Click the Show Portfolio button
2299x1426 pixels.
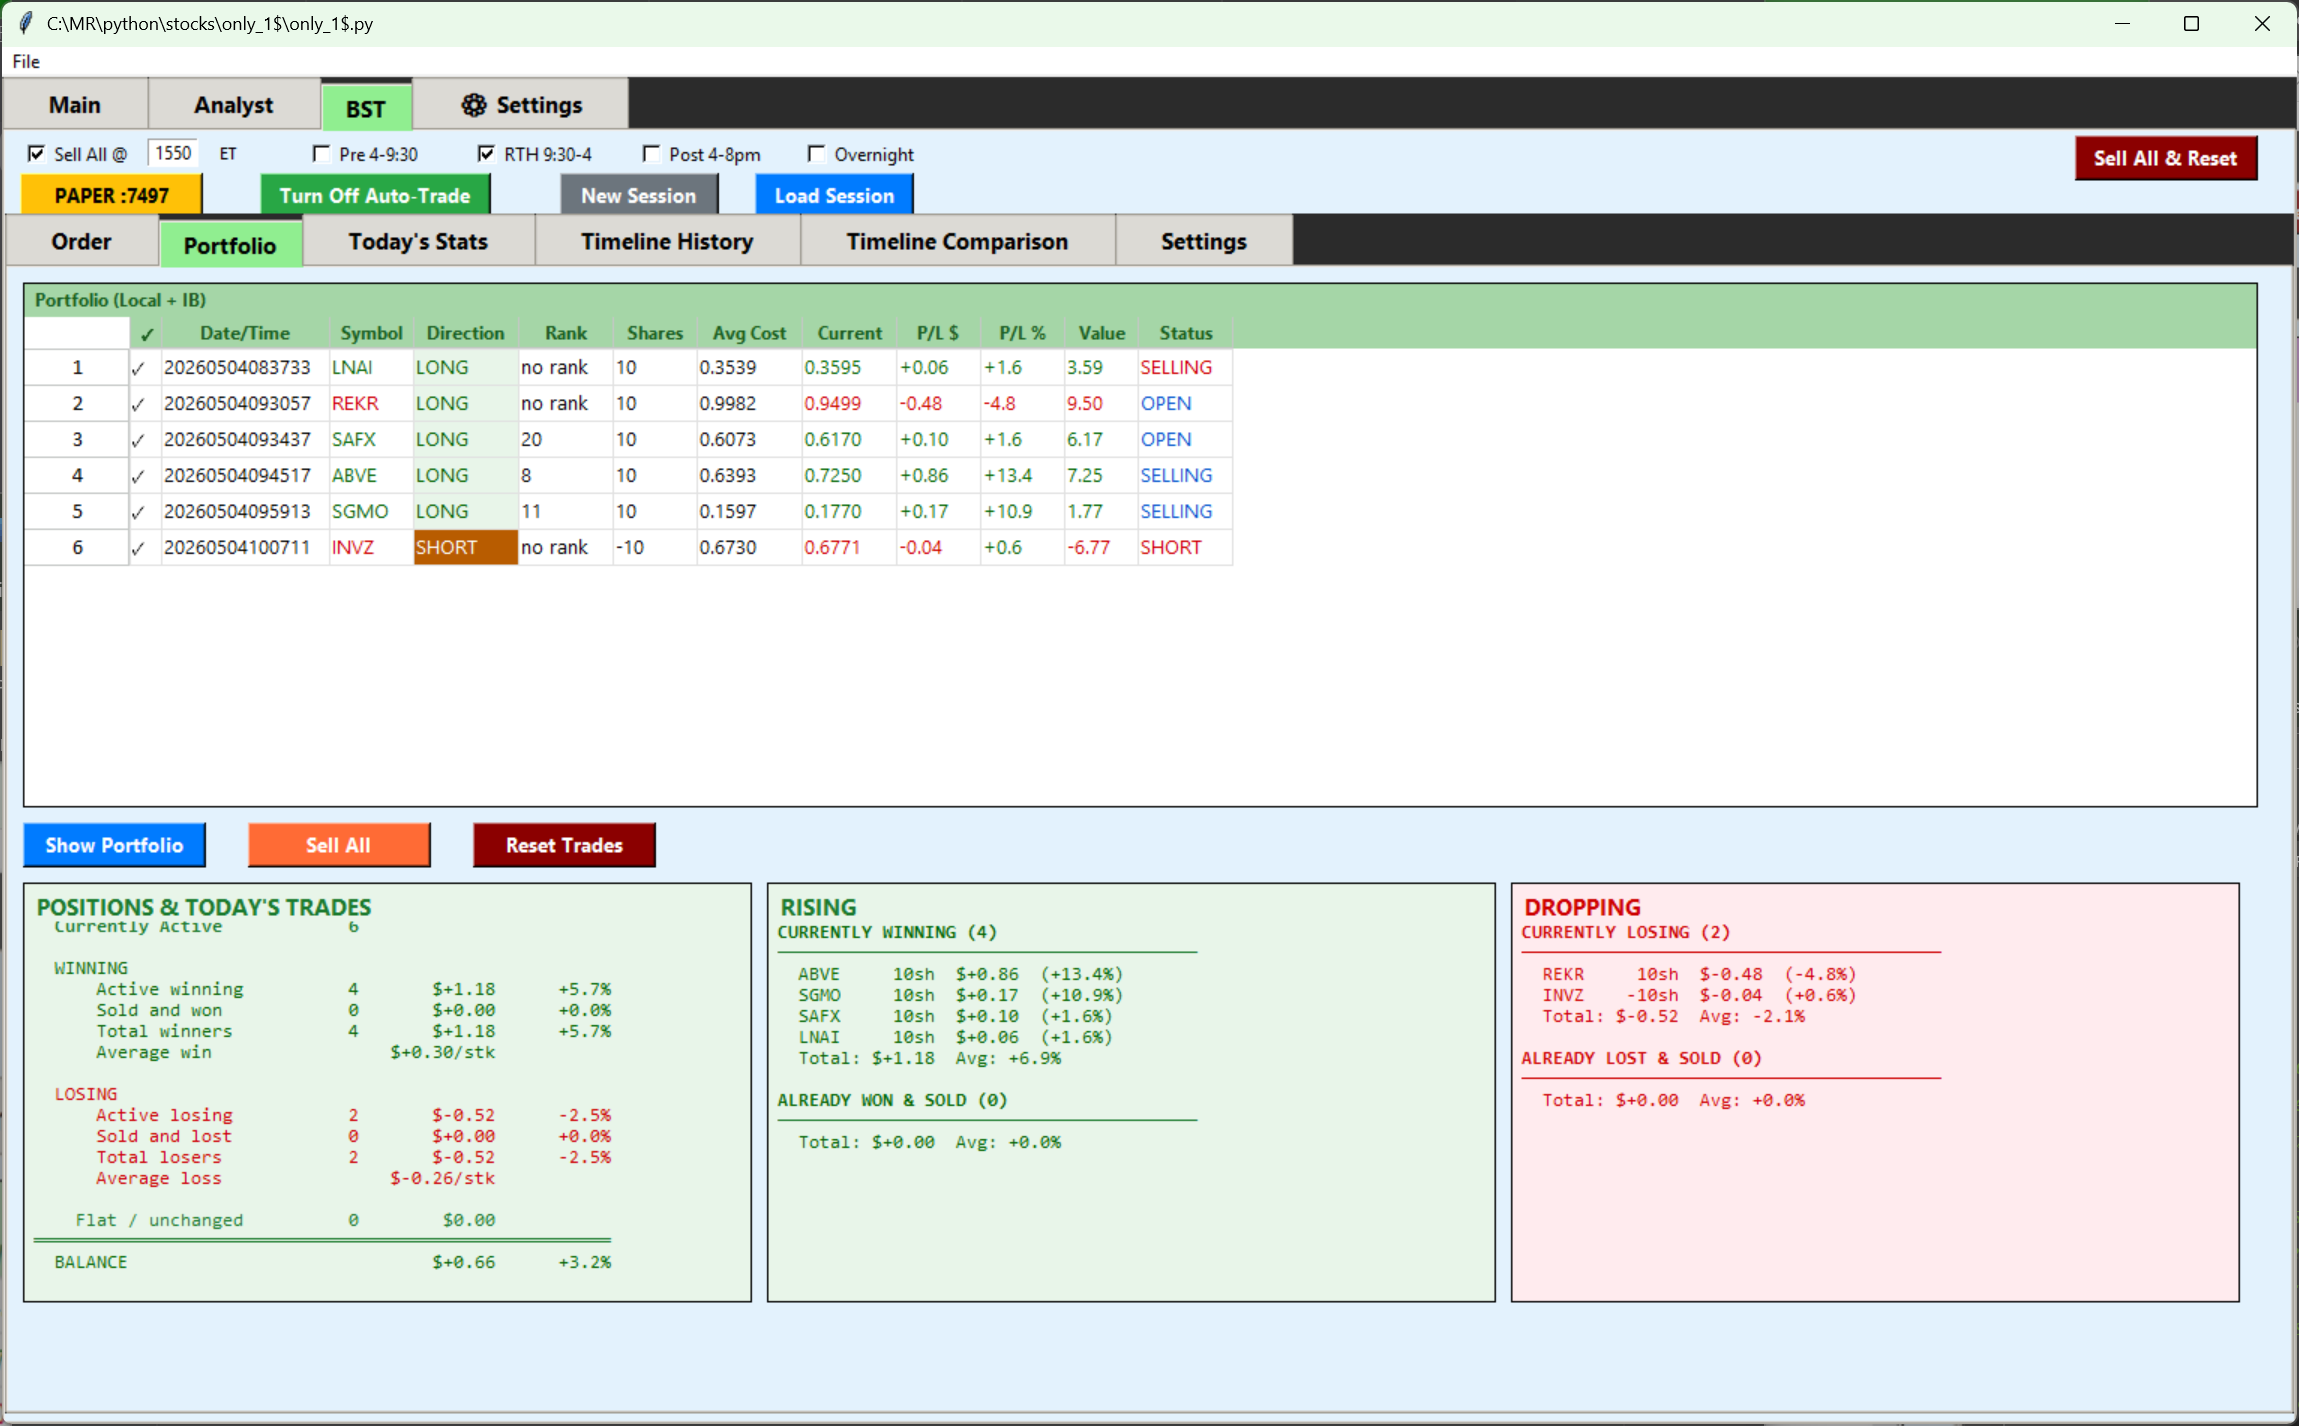(x=114, y=845)
